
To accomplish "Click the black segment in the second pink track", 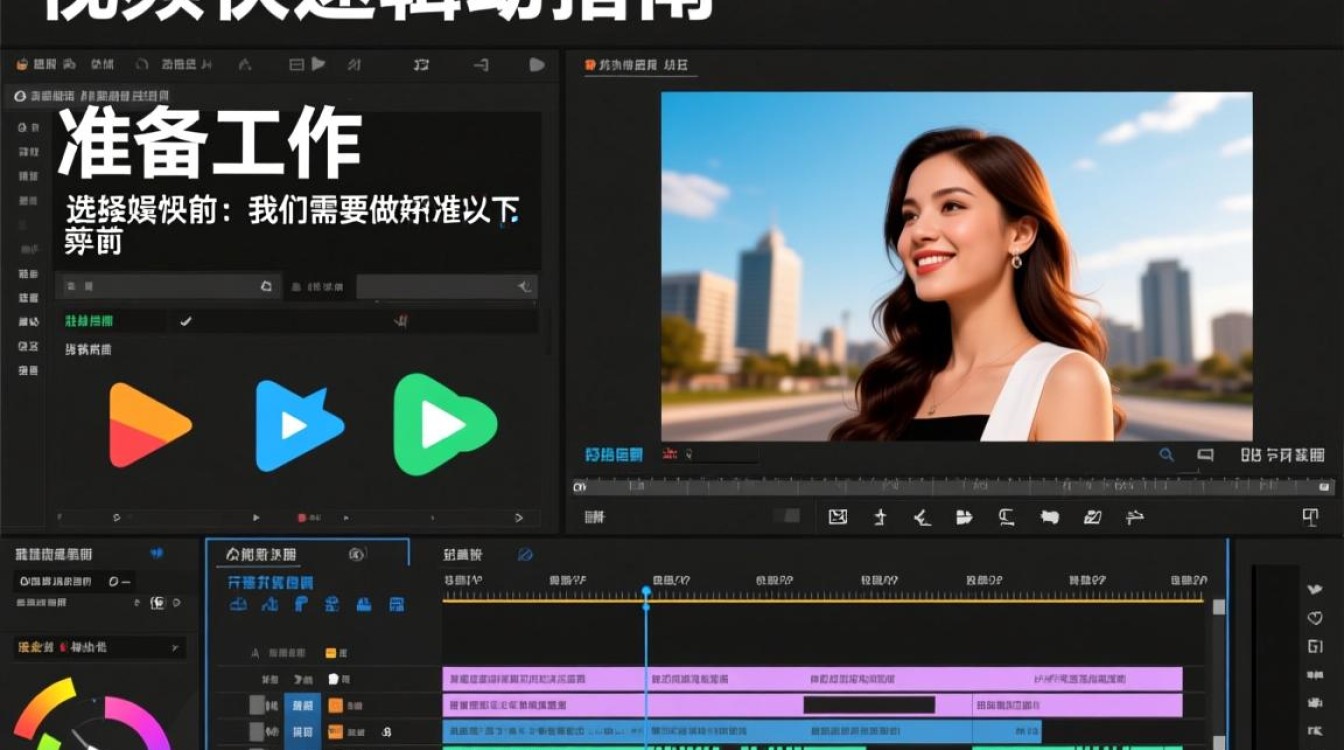I will (x=869, y=705).
